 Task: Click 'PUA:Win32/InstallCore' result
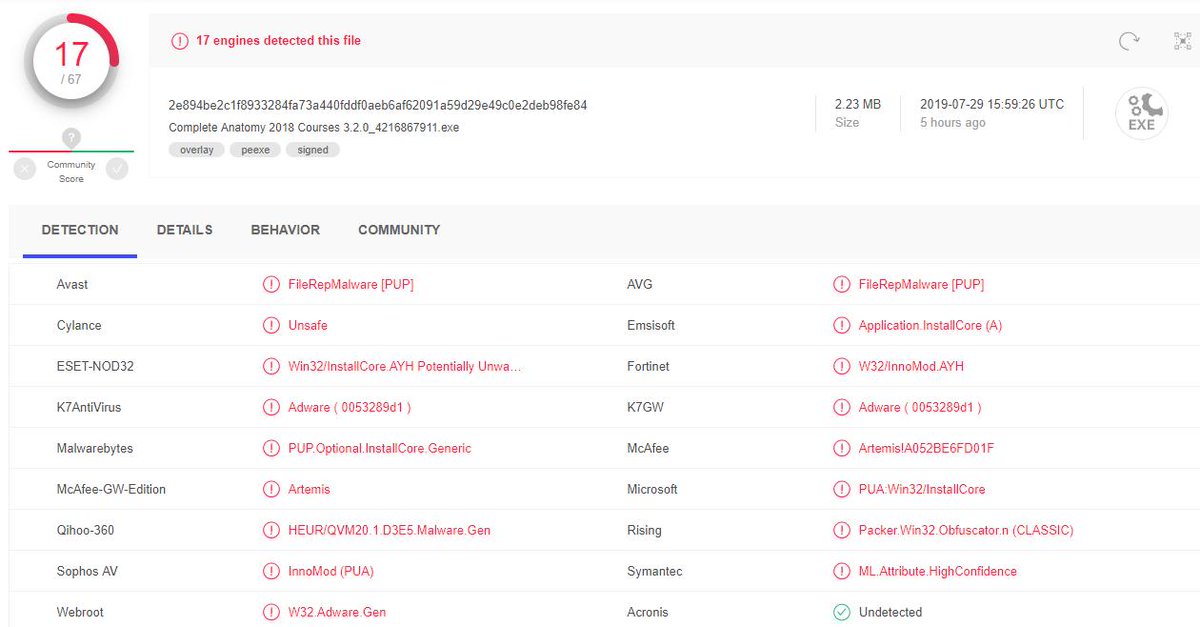pyautogui.click(x=922, y=490)
